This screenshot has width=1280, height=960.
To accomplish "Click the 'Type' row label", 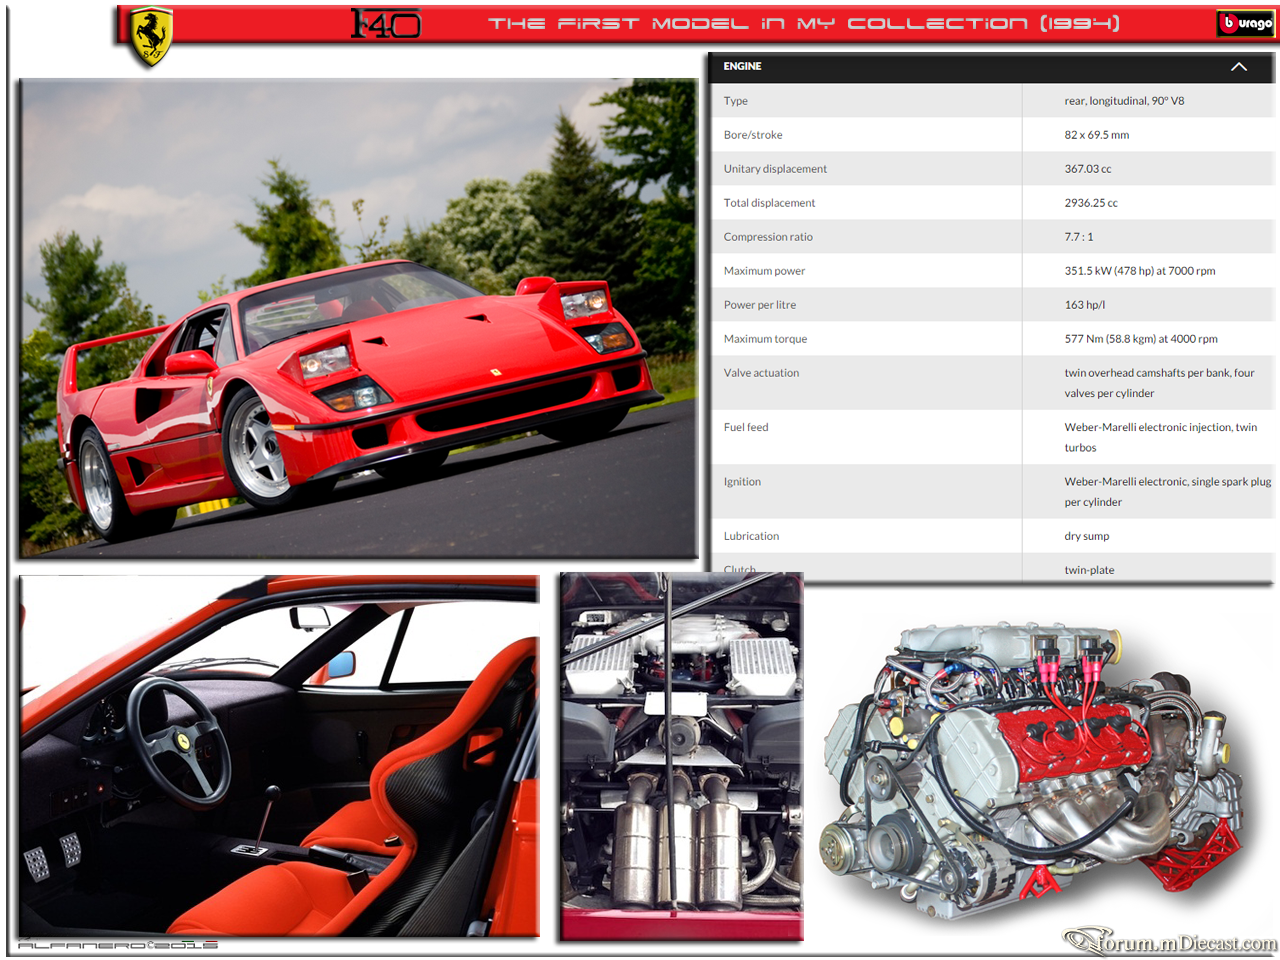I will point(736,101).
